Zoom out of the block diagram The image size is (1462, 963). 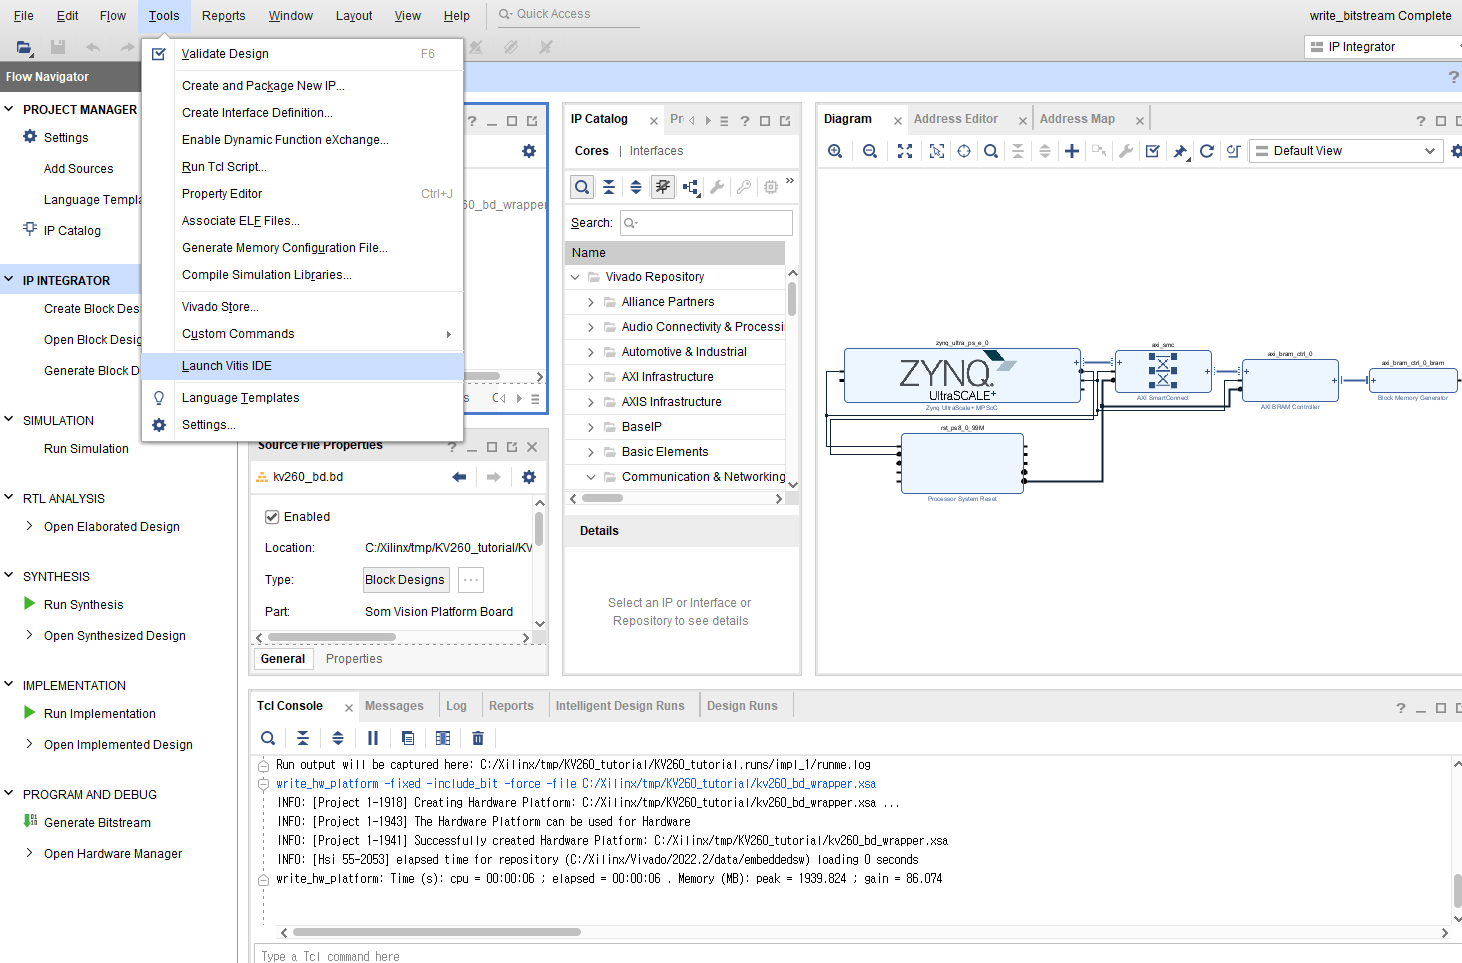pyautogui.click(x=870, y=151)
